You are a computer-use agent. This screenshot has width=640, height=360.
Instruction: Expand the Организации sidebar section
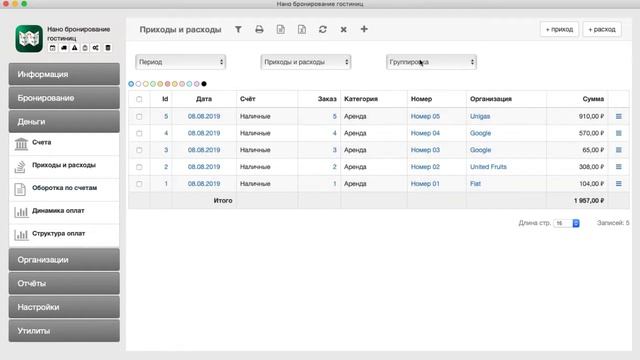point(64,260)
